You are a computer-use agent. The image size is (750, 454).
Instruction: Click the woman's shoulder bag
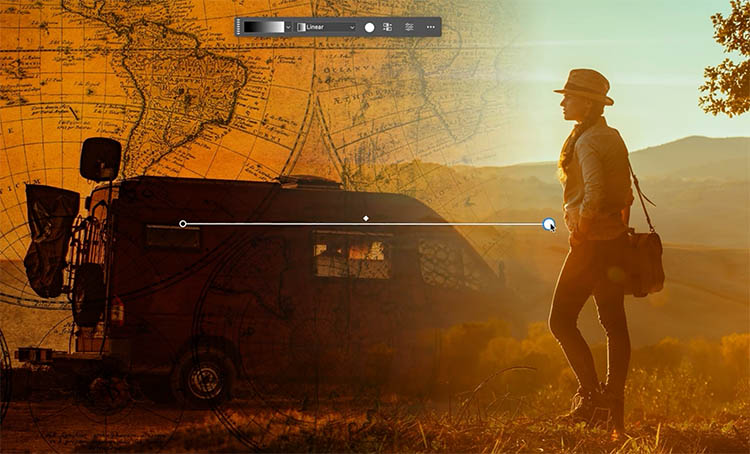644,260
